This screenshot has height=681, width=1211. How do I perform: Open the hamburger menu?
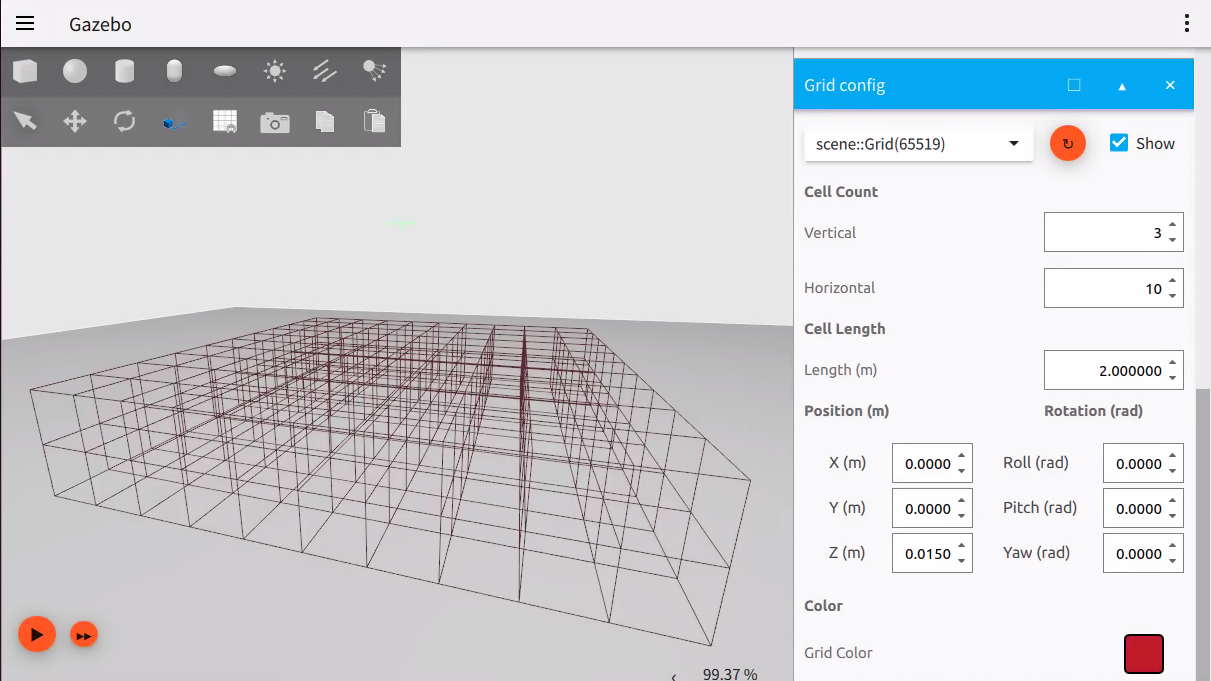pos(25,24)
